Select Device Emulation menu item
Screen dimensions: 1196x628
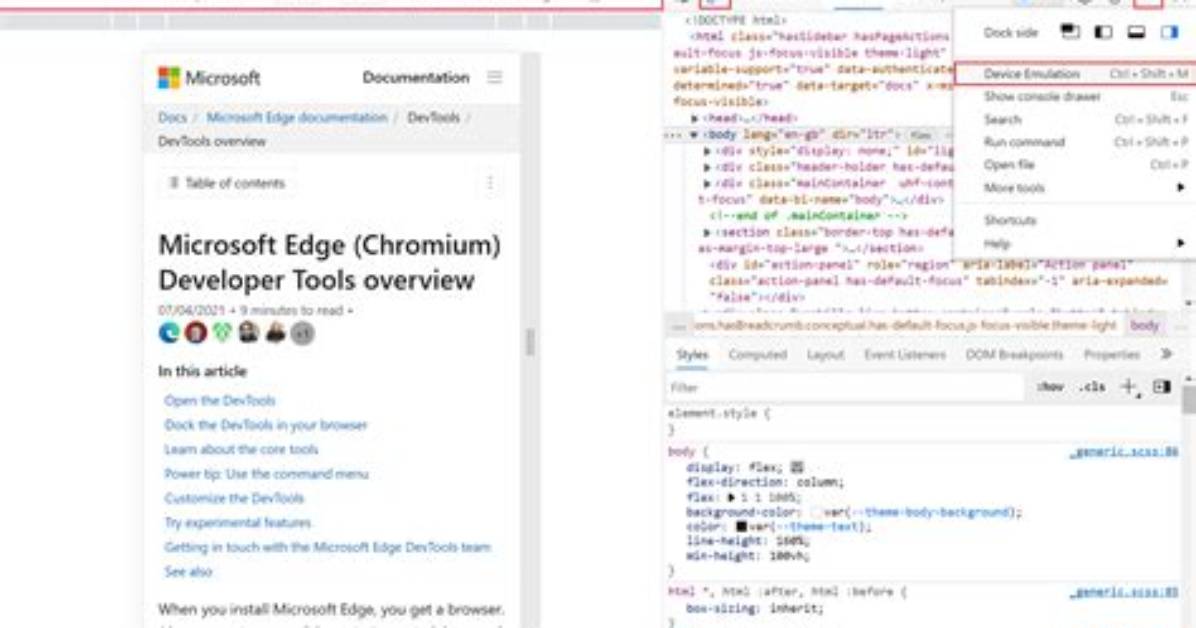pyautogui.click(x=1075, y=74)
